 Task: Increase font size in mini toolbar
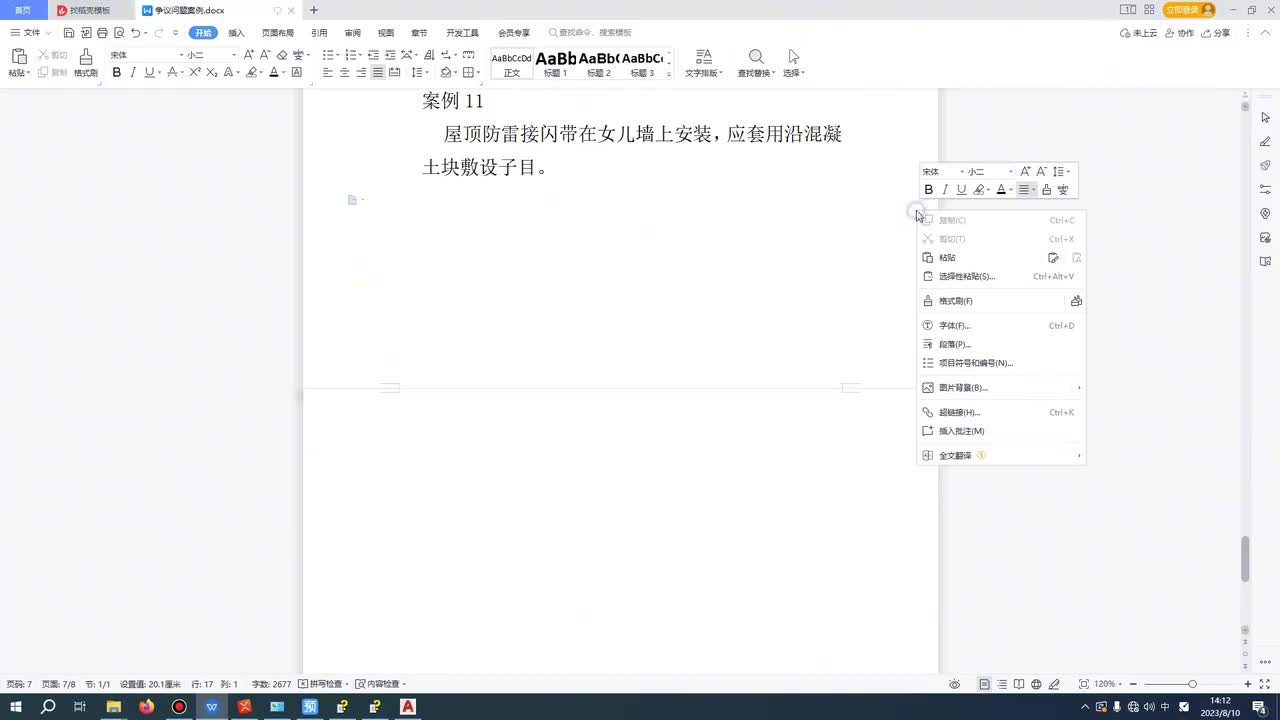click(x=1025, y=172)
